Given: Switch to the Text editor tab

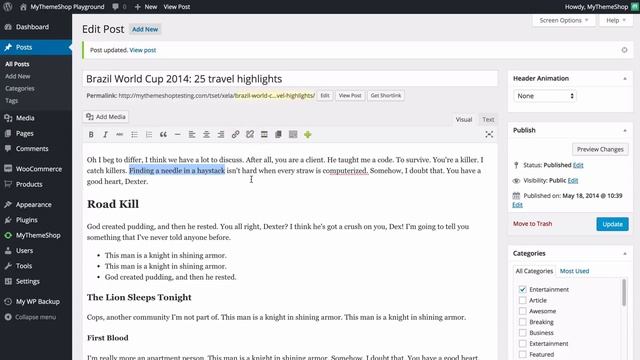Looking at the screenshot, I should tap(488, 119).
